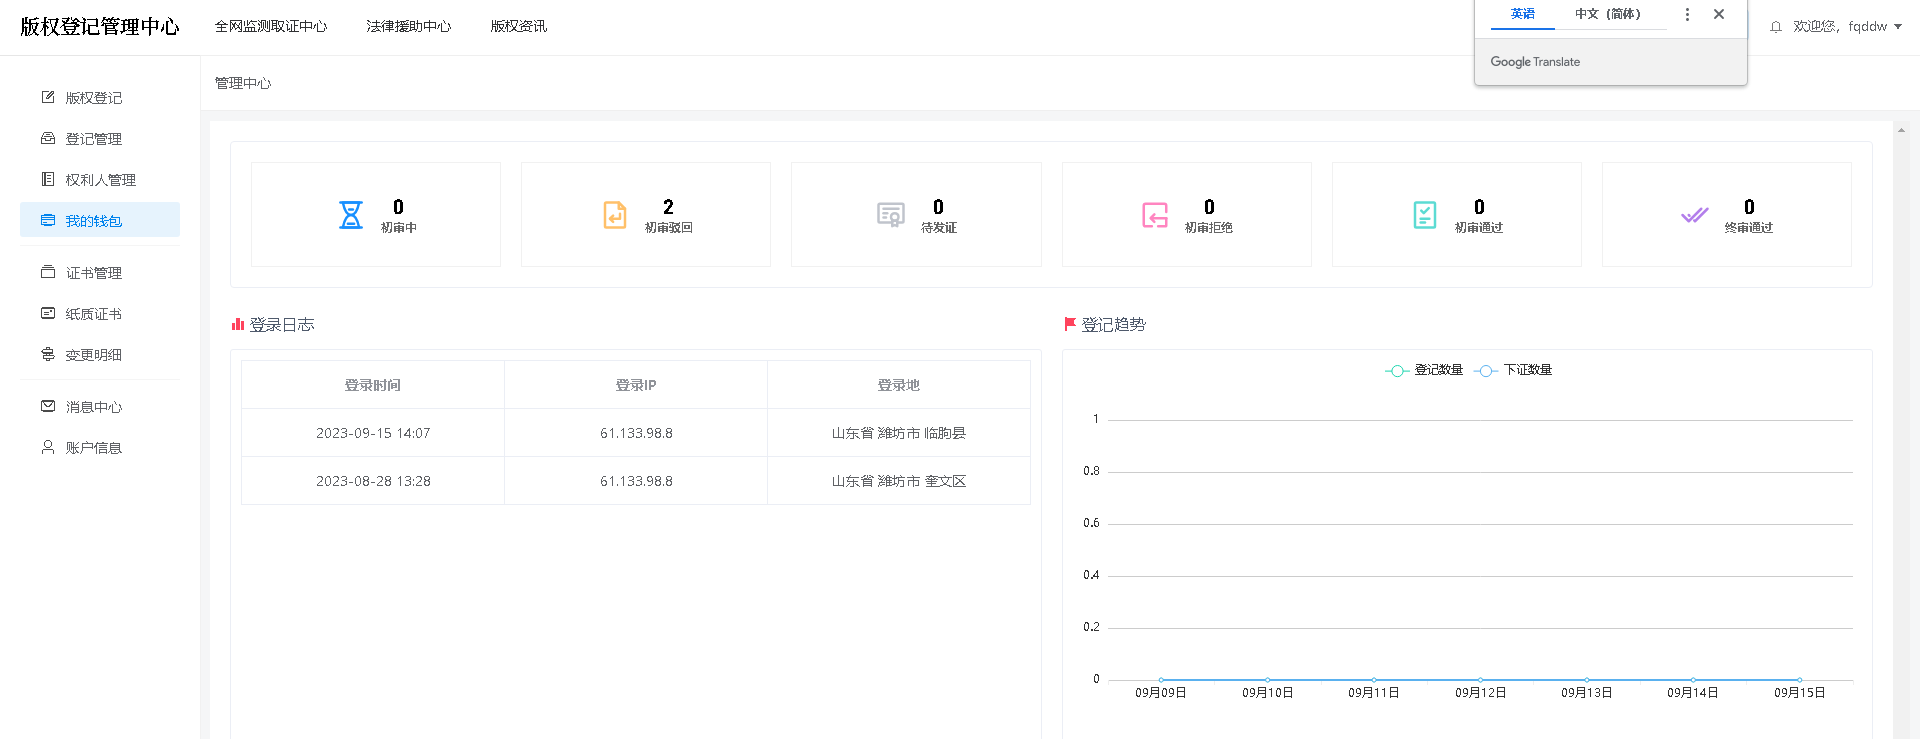
Task: Click the purple 终审通过 double-check icon
Action: coord(1695,215)
